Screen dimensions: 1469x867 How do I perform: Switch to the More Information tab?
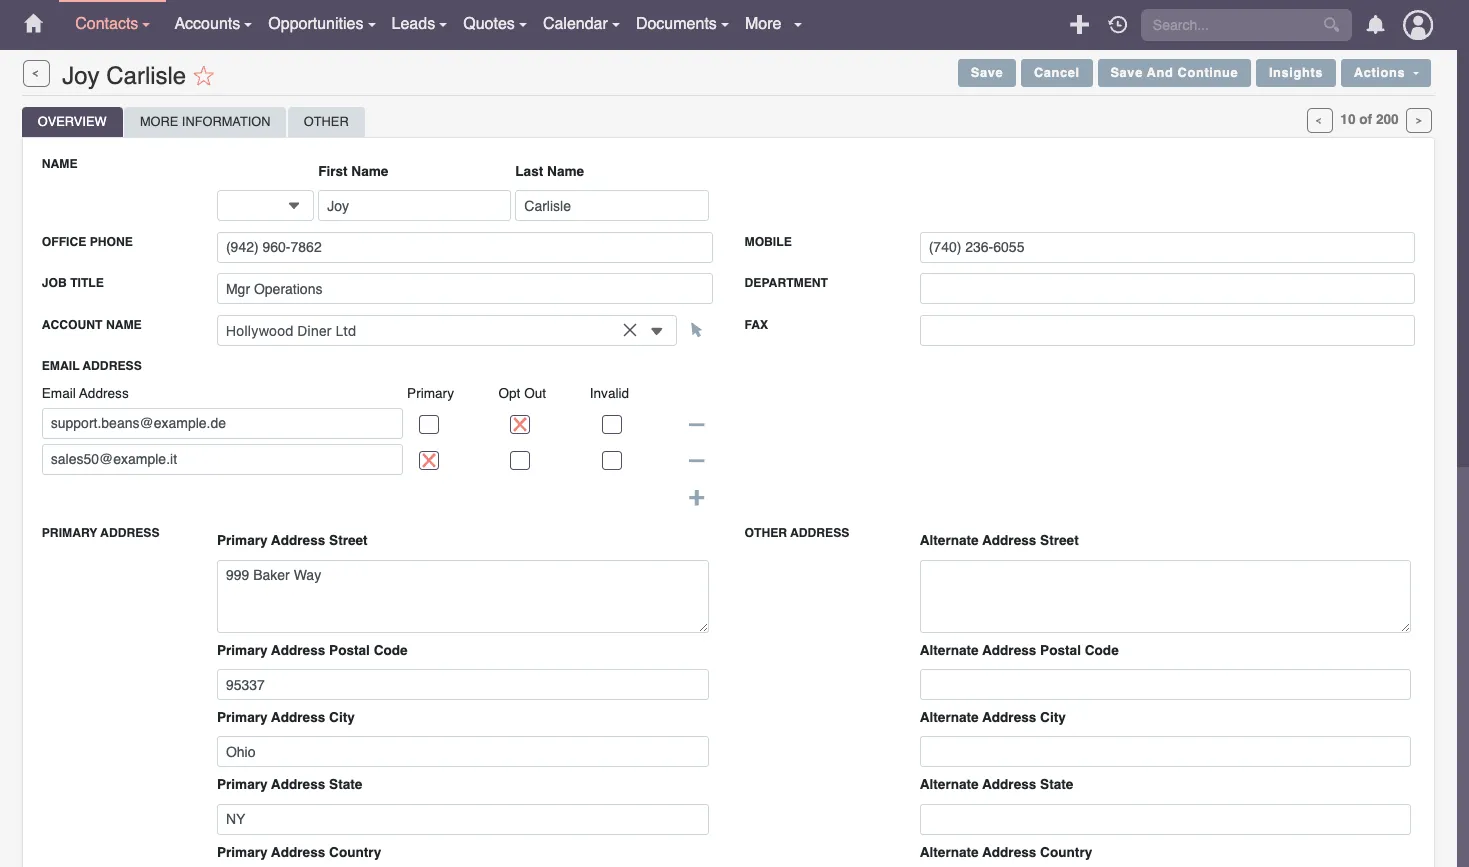[x=205, y=122]
